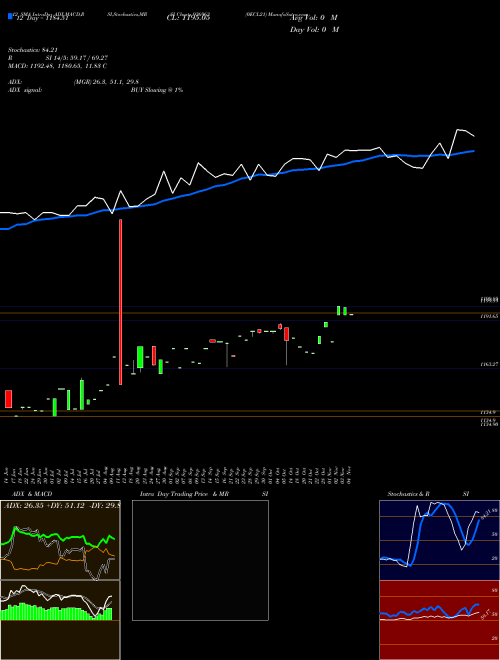Click the blue RSI line in red panel
Viewport: 500px width, 660px height.
(x=429, y=610)
